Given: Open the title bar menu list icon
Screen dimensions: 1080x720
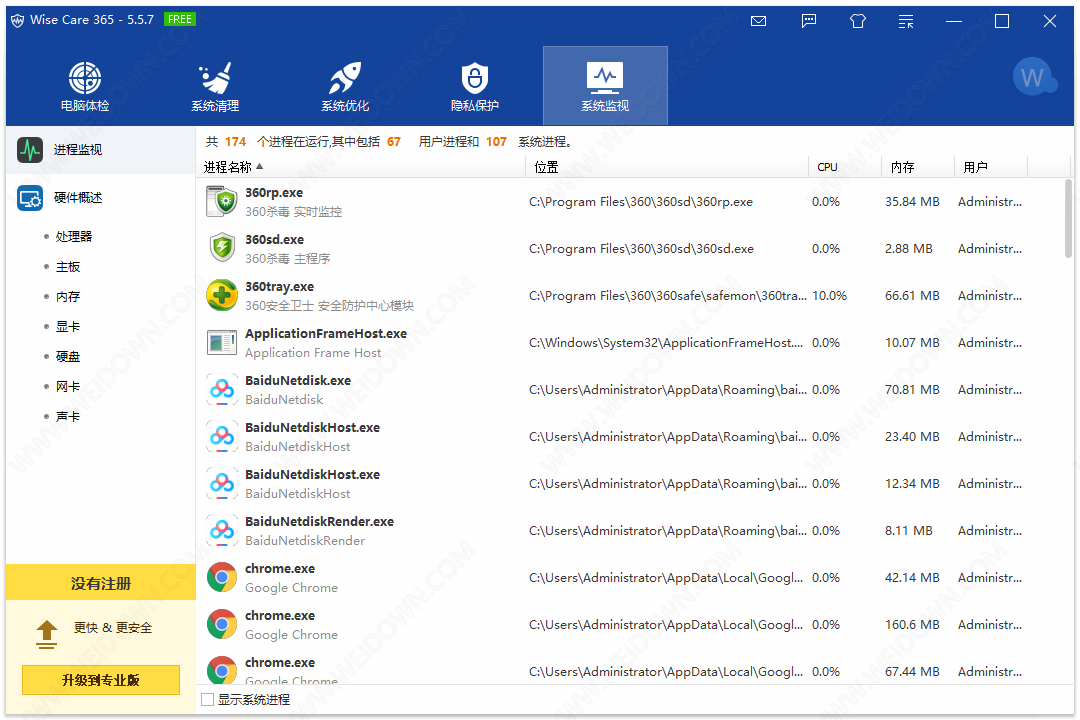Looking at the screenshot, I should (906, 21).
